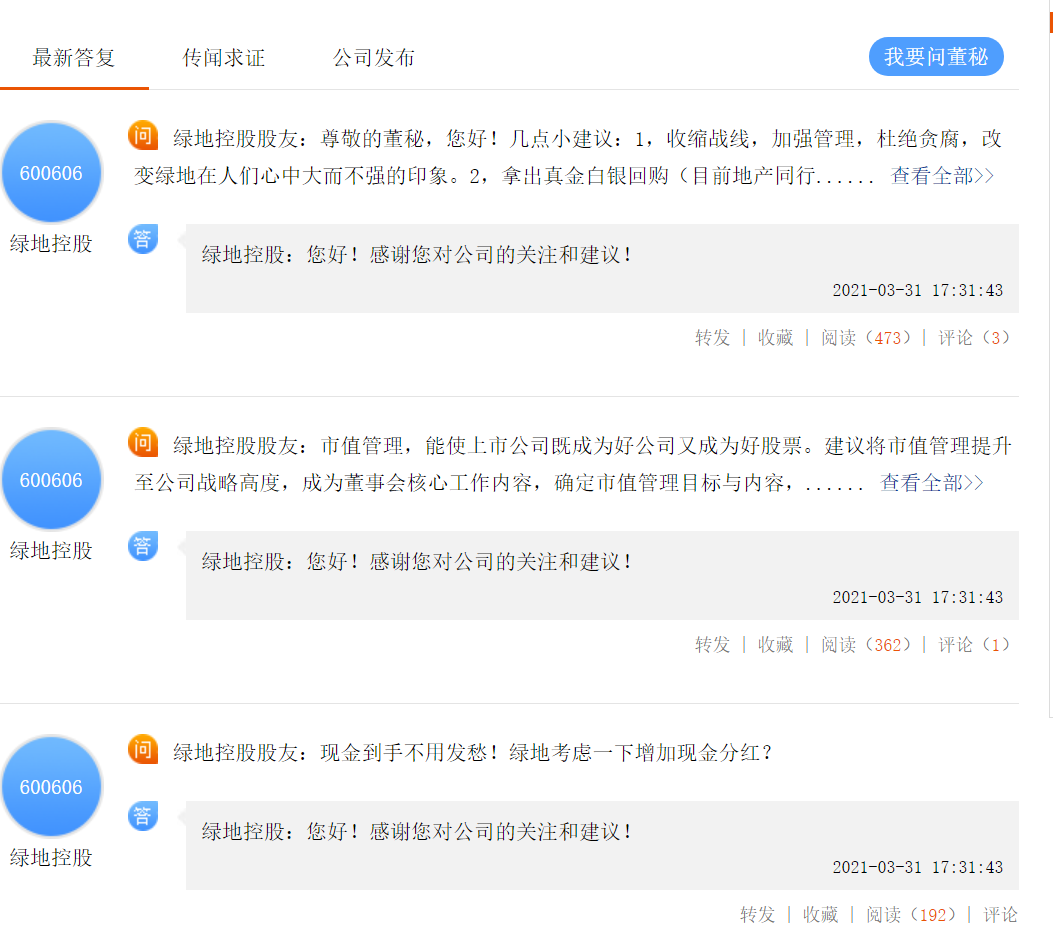
Task: Click 收藏 on the post with 192 reads
Action: click(x=821, y=914)
